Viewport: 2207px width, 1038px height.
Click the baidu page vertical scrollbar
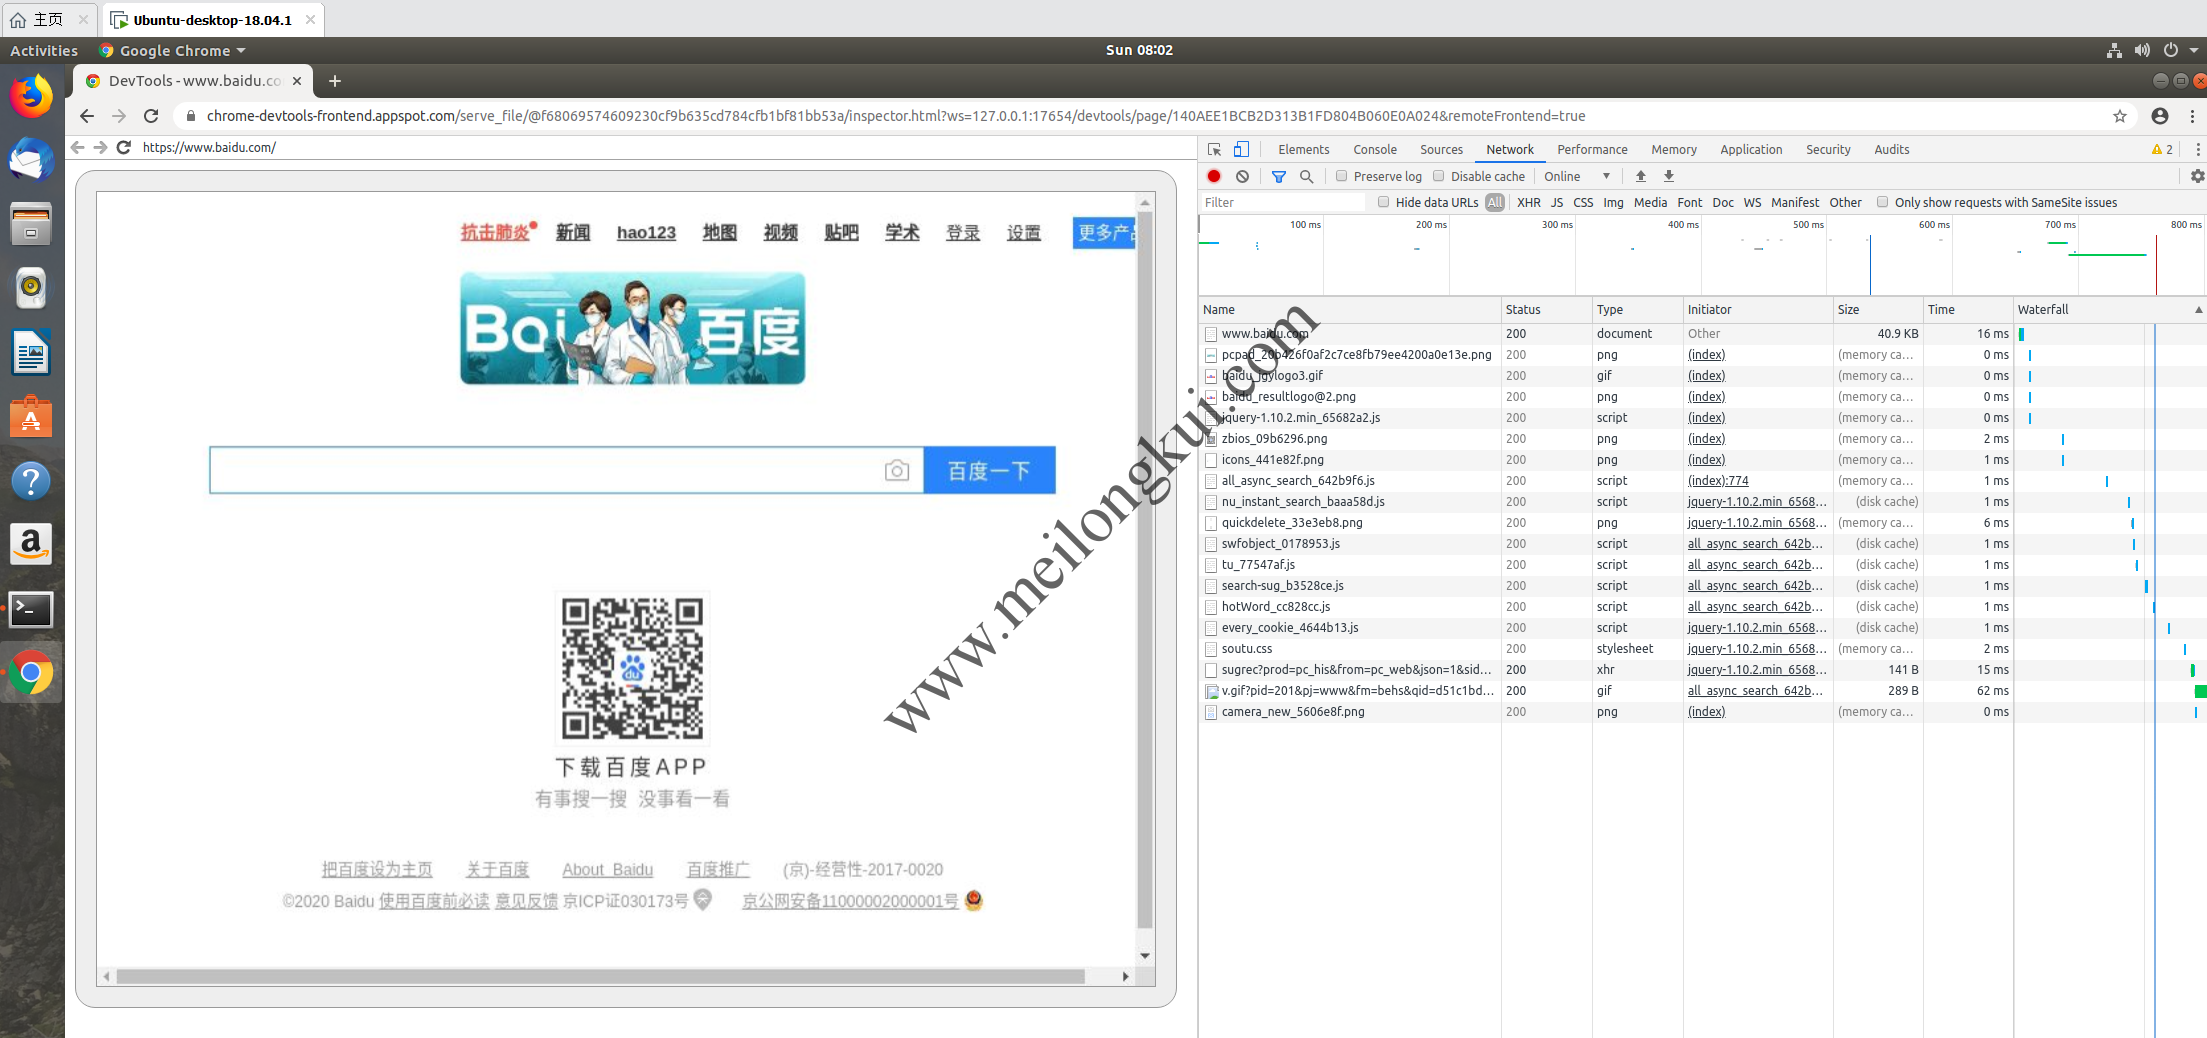pos(1145,570)
